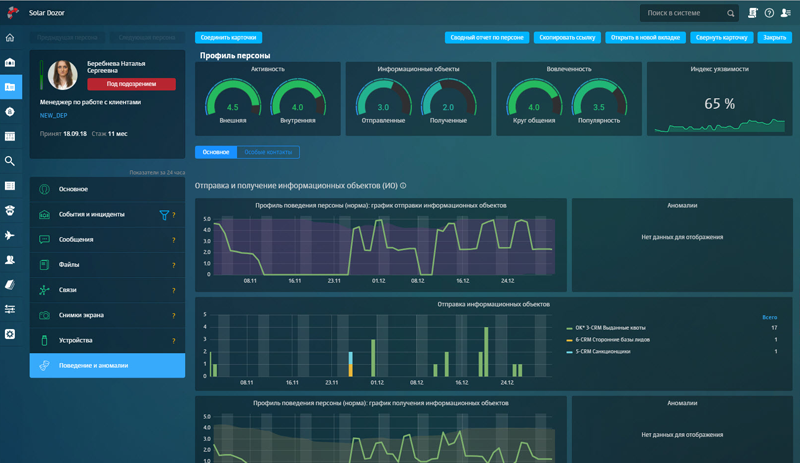Click the Свернуть карточку button
Screen dimensions: 800x463
(721, 37)
